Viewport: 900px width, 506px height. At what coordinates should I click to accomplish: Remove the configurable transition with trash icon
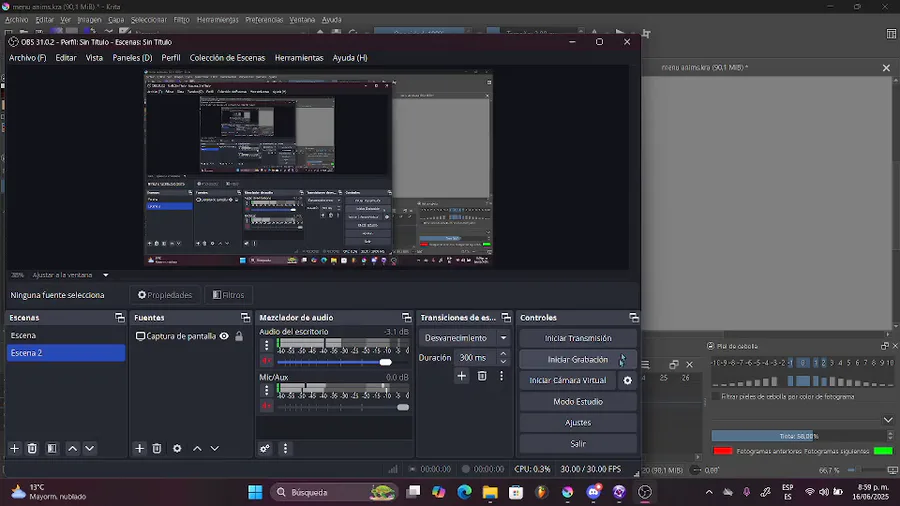coord(482,376)
